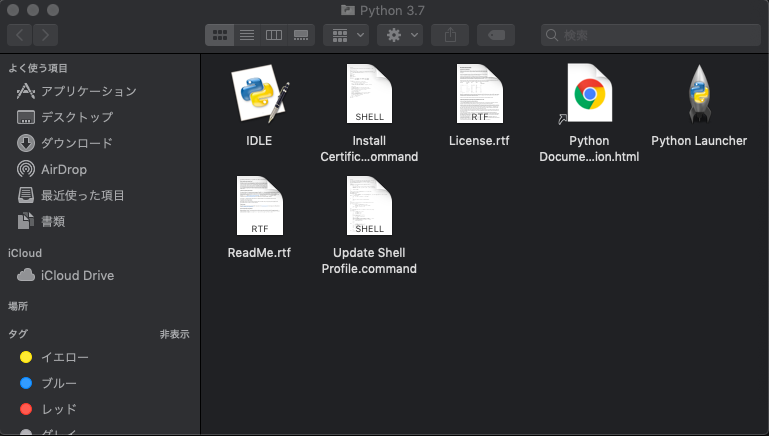Click the 場所 section header
This screenshot has height=436, width=769.
pyautogui.click(x=18, y=307)
